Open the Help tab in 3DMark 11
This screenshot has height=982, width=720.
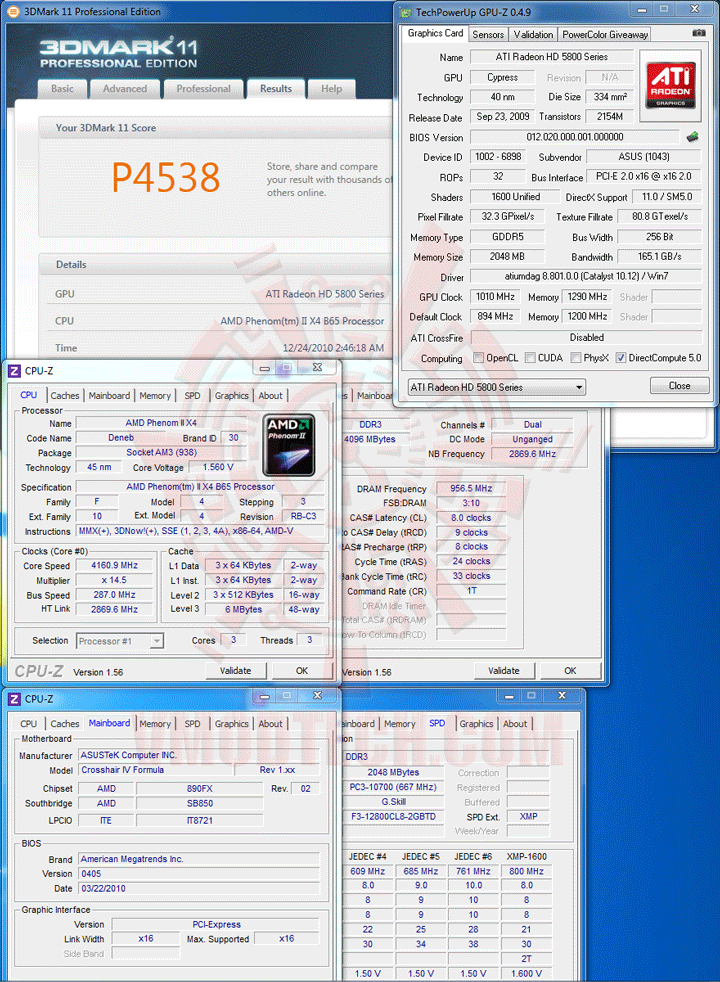pos(331,89)
